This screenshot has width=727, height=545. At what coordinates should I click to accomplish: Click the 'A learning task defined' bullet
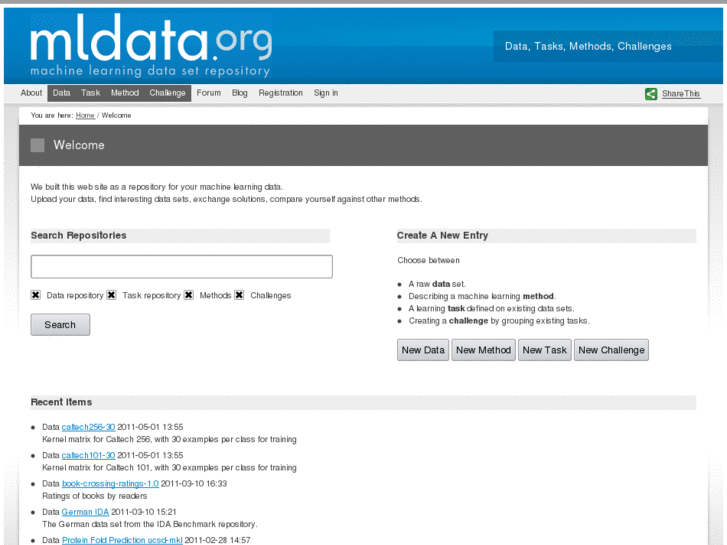click(x=491, y=308)
